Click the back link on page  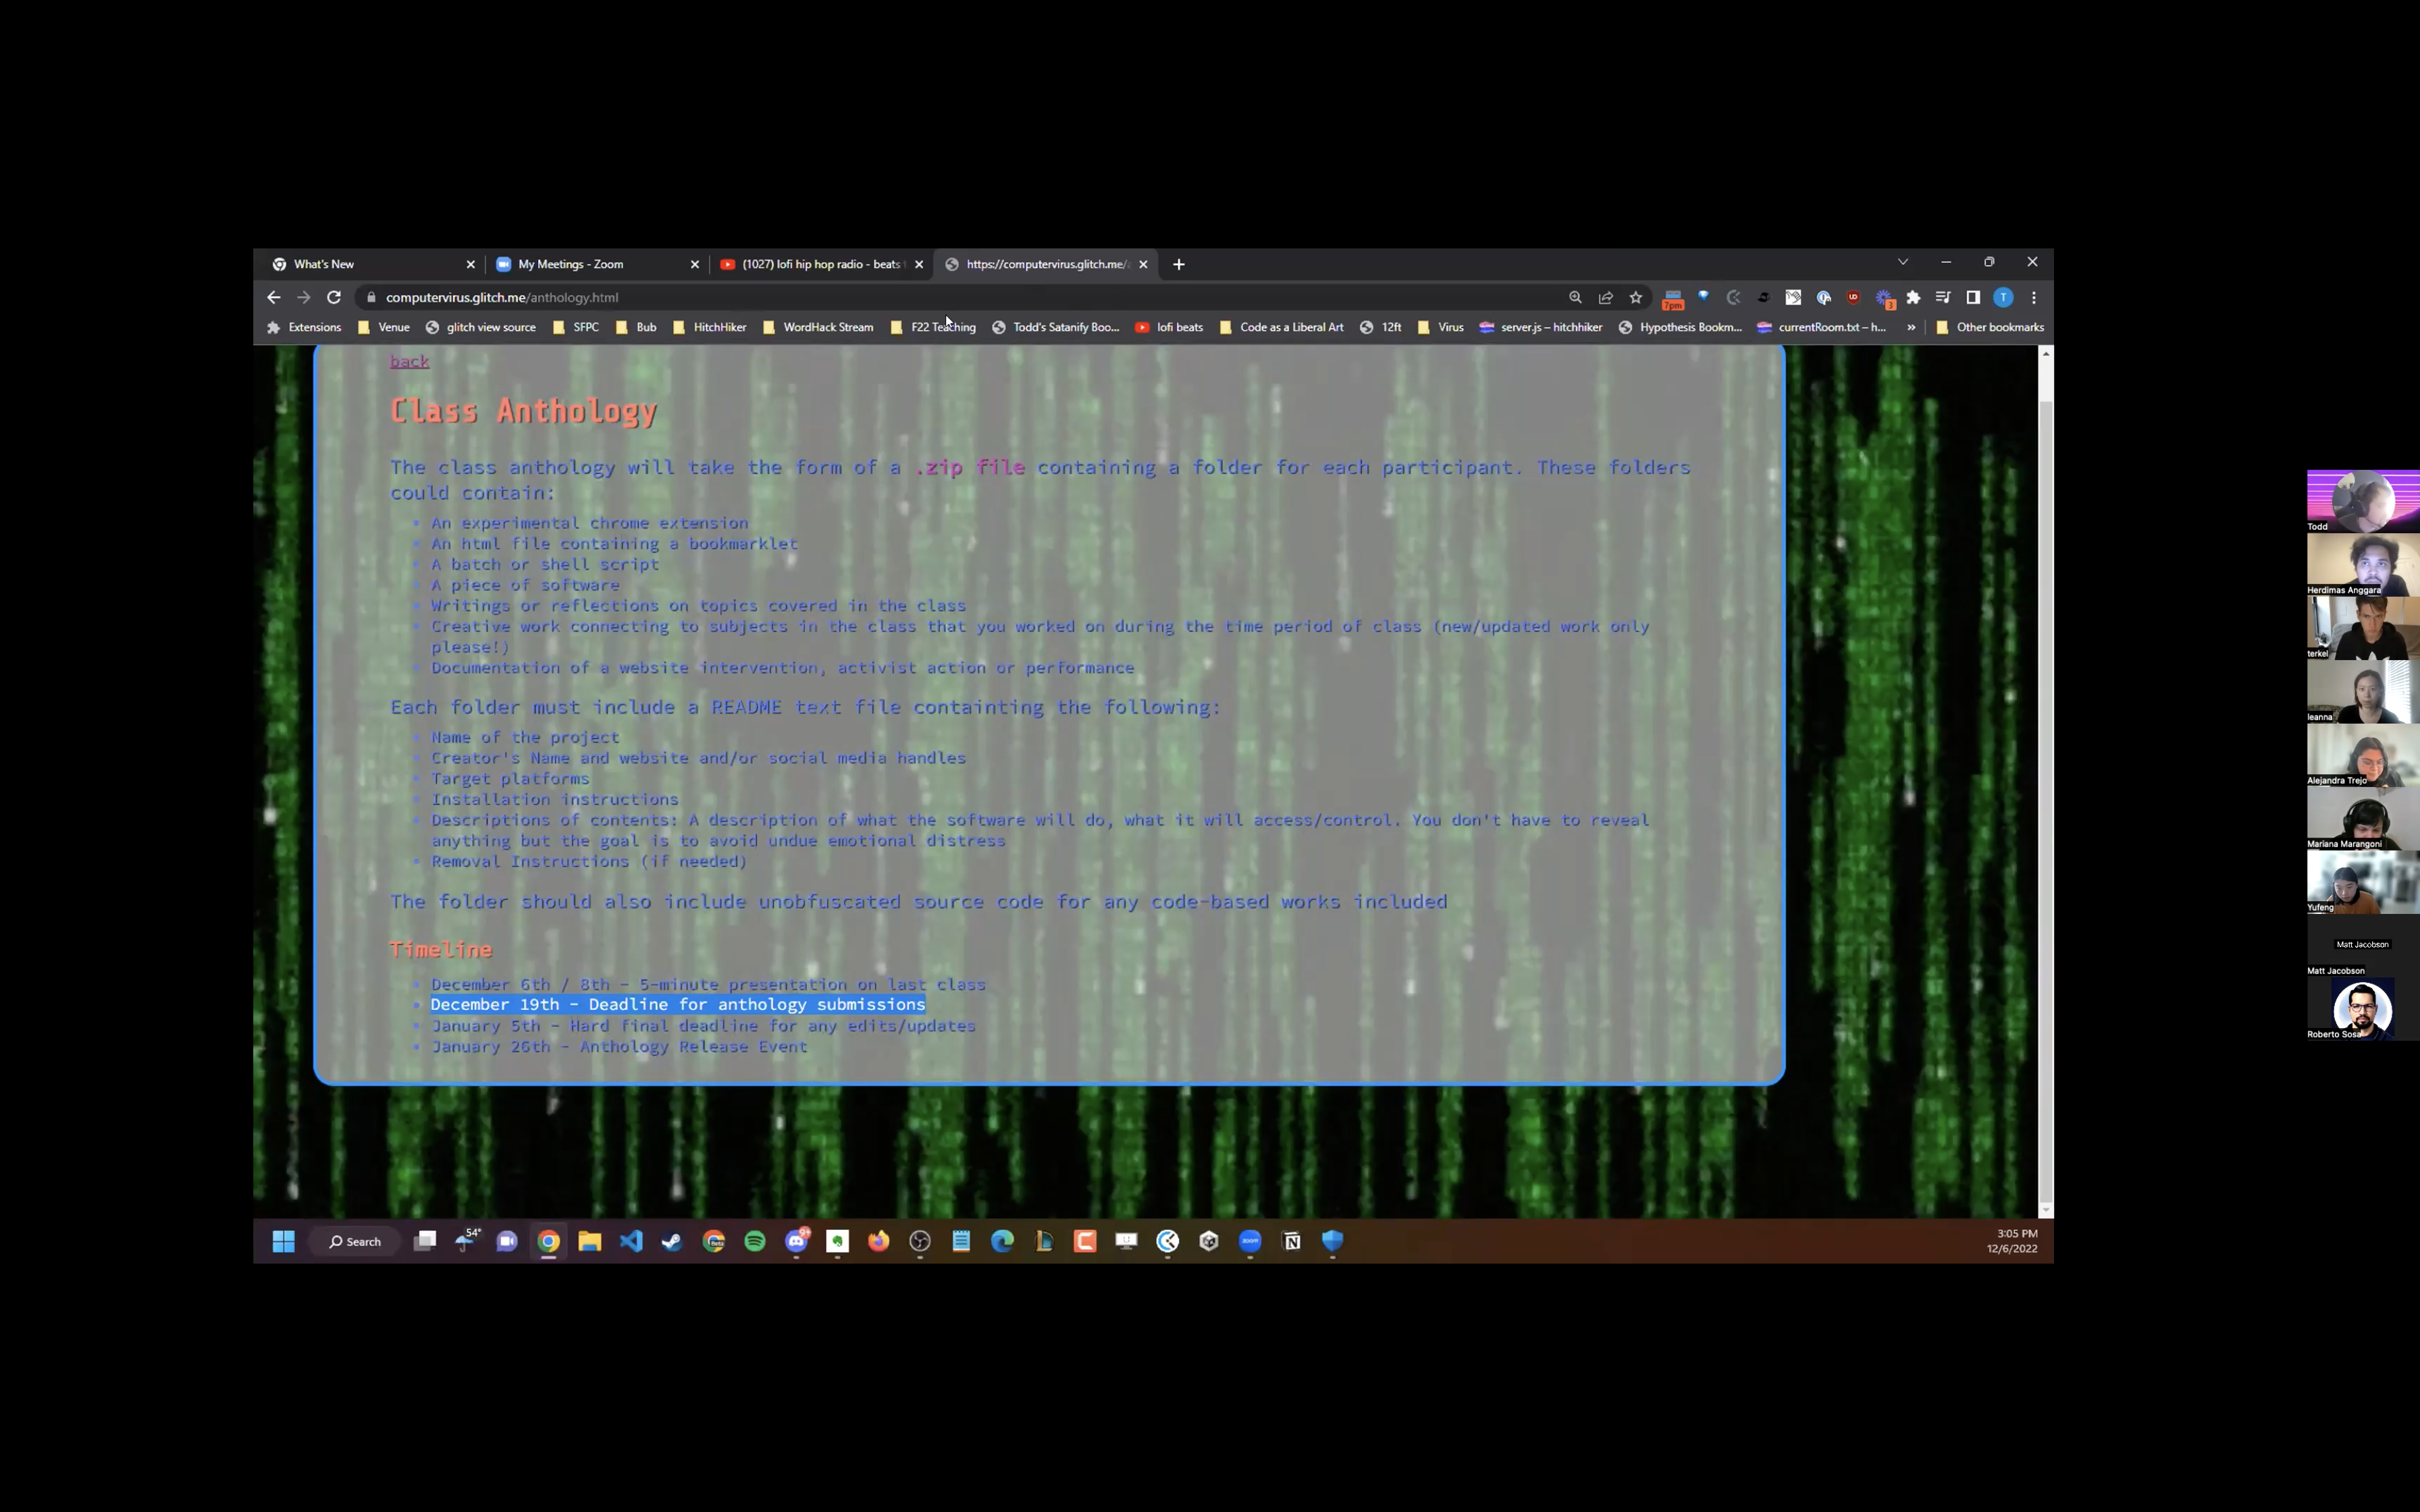(x=409, y=361)
